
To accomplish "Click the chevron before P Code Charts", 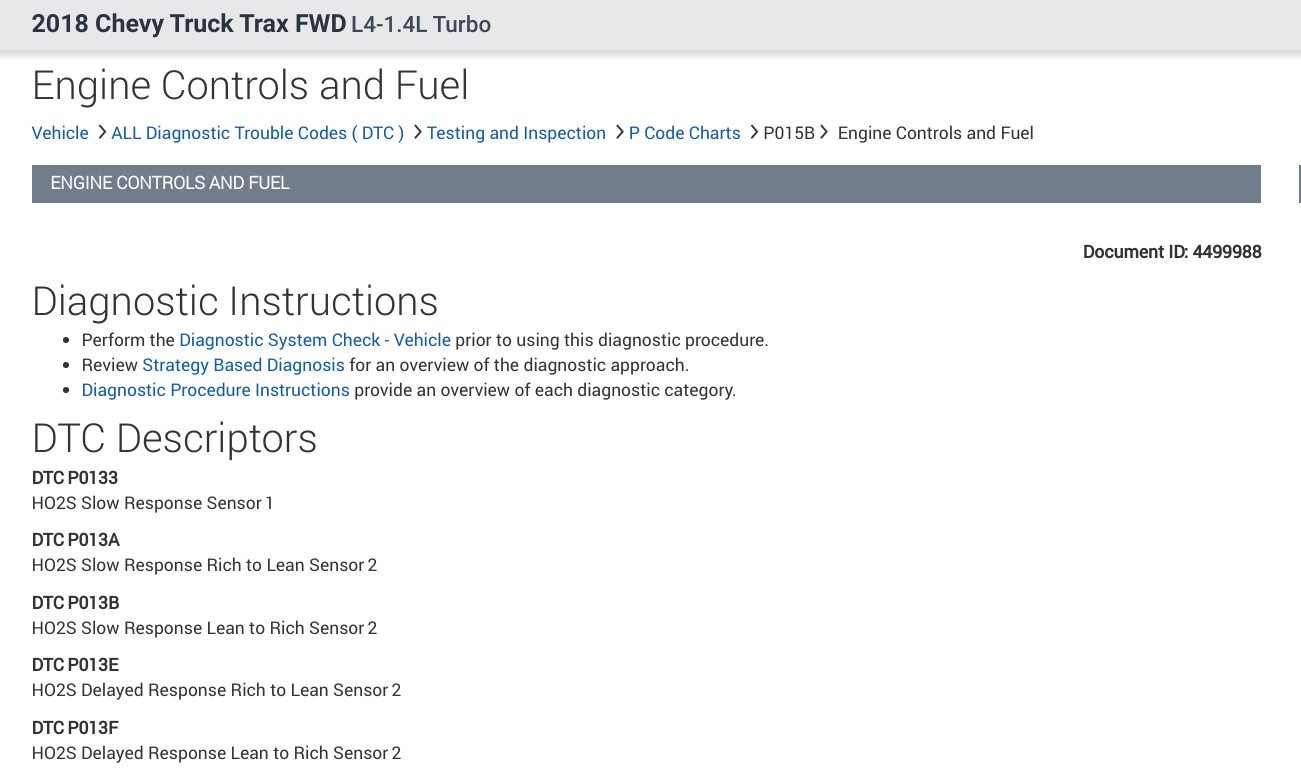I will click(618, 132).
